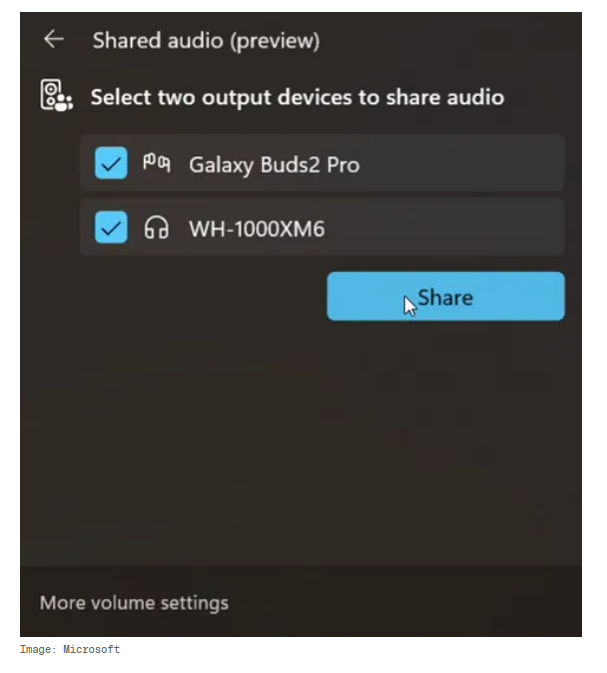Image resolution: width=607 pixels, height=673 pixels.
Task: Click blank space in WH-1000XM6 row
Action: tap(444, 227)
